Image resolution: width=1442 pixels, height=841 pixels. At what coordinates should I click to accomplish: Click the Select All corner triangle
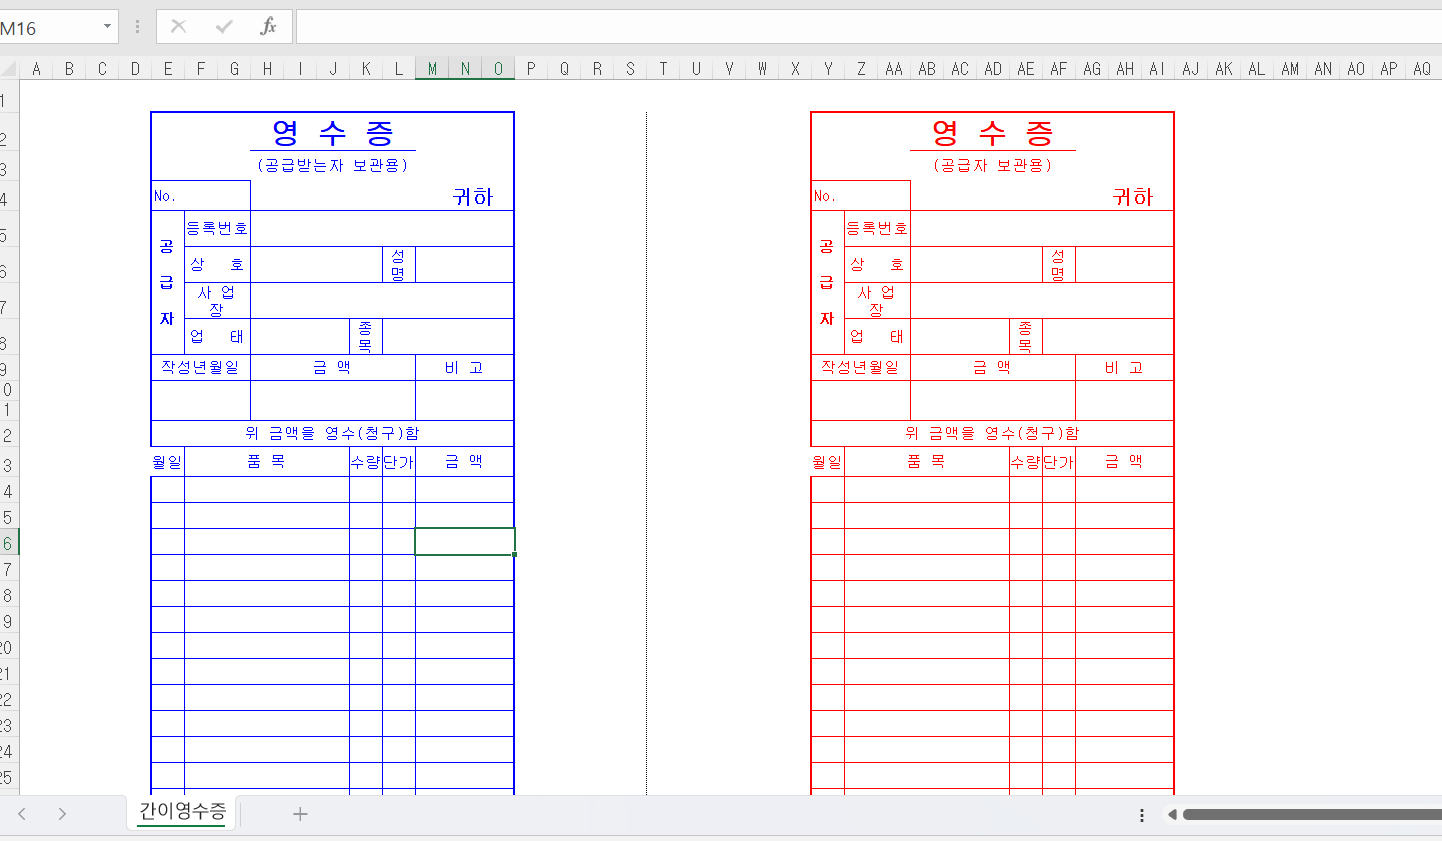[9, 68]
